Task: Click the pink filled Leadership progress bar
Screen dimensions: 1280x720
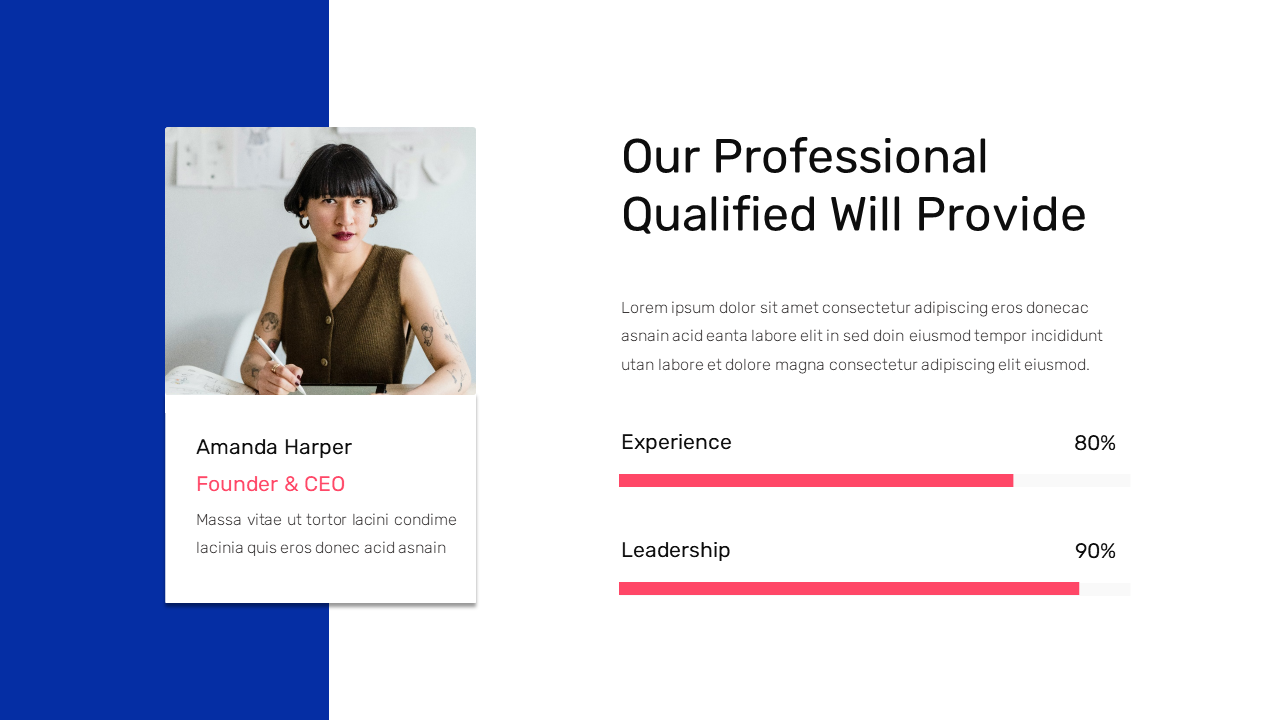Action: tap(848, 589)
